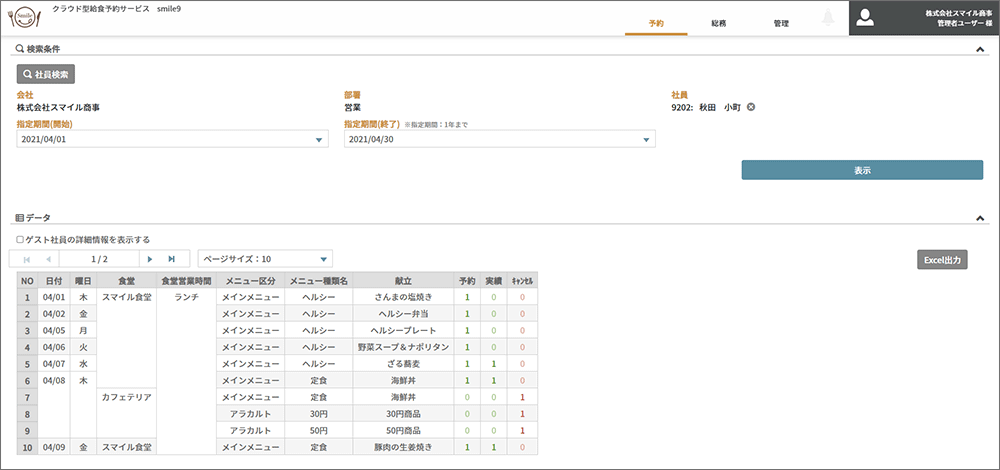The height and width of the screenshot is (470, 1000).
Task: Click the end date field 2021/04/30
Action: pyautogui.click(x=500, y=139)
